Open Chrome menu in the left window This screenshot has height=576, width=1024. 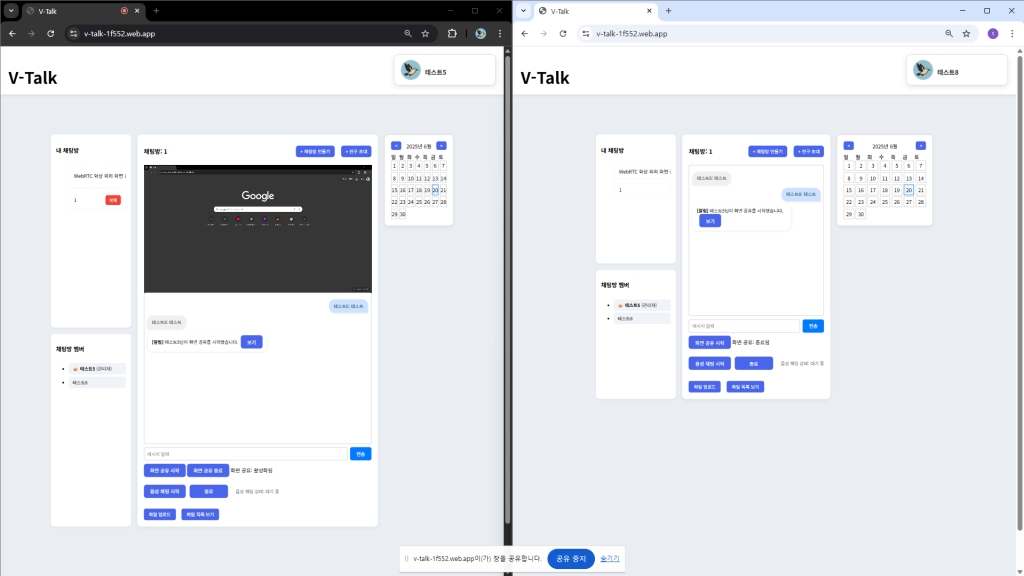pyautogui.click(x=500, y=33)
